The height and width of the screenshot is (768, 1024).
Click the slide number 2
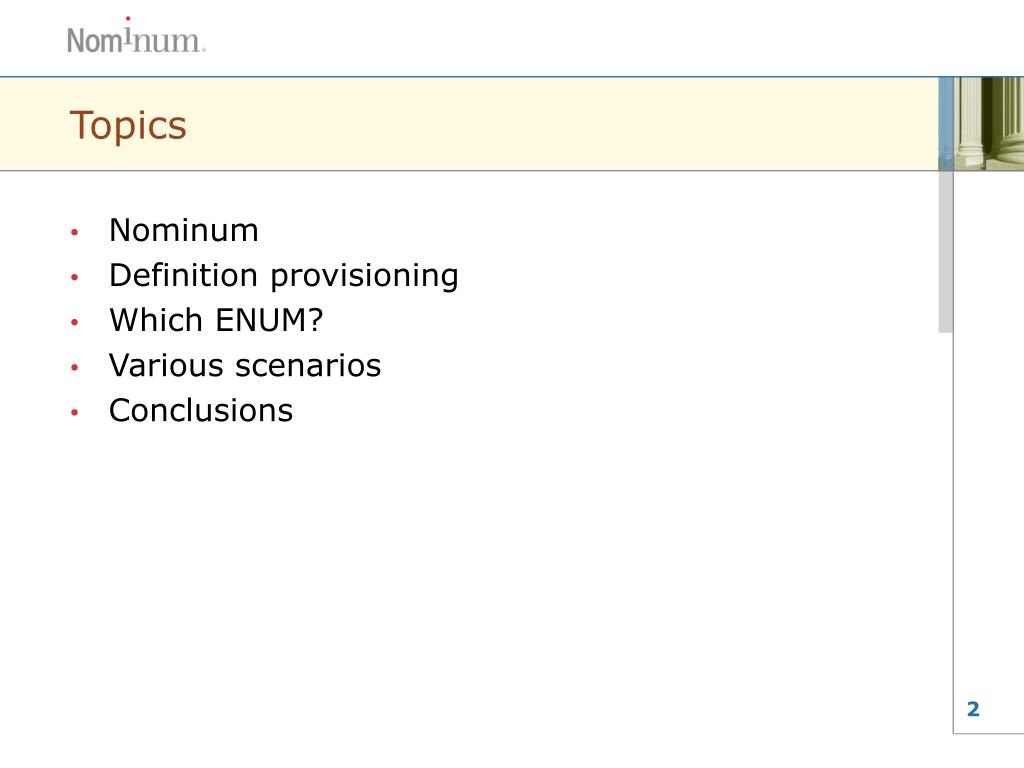pyautogui.click(x=973, y=709)
